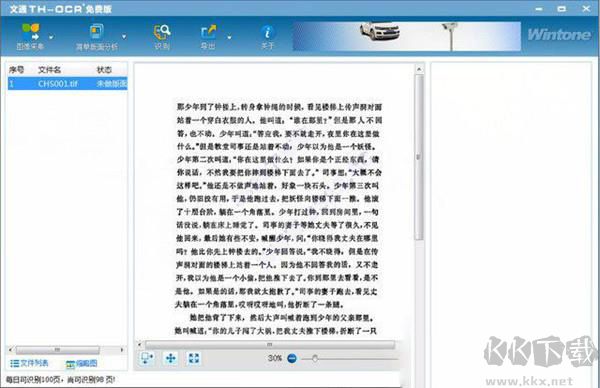This screenshot has width=600, height=388.
Task: Click the blue zoom-out minus button
Action: 292,359
